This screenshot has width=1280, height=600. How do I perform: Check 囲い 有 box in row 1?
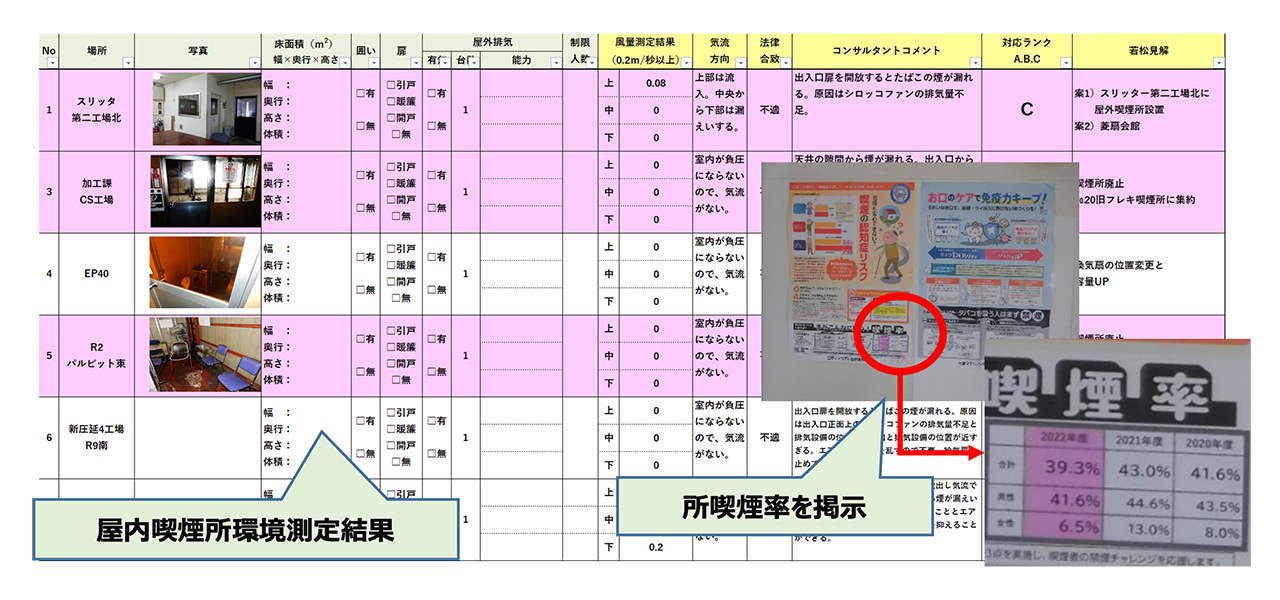click(x=366, y=93)
